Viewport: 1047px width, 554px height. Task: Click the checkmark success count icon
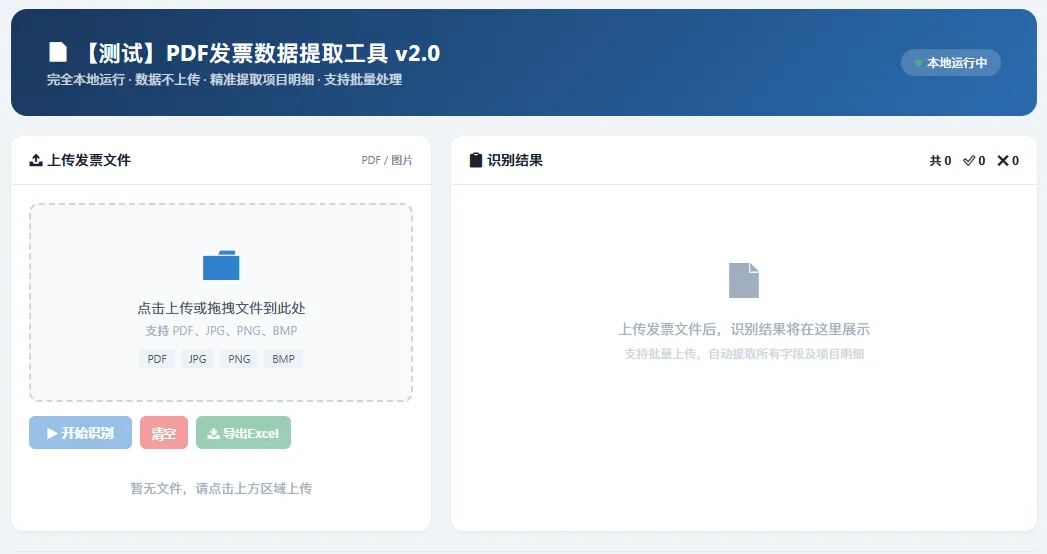pos(969,160)
